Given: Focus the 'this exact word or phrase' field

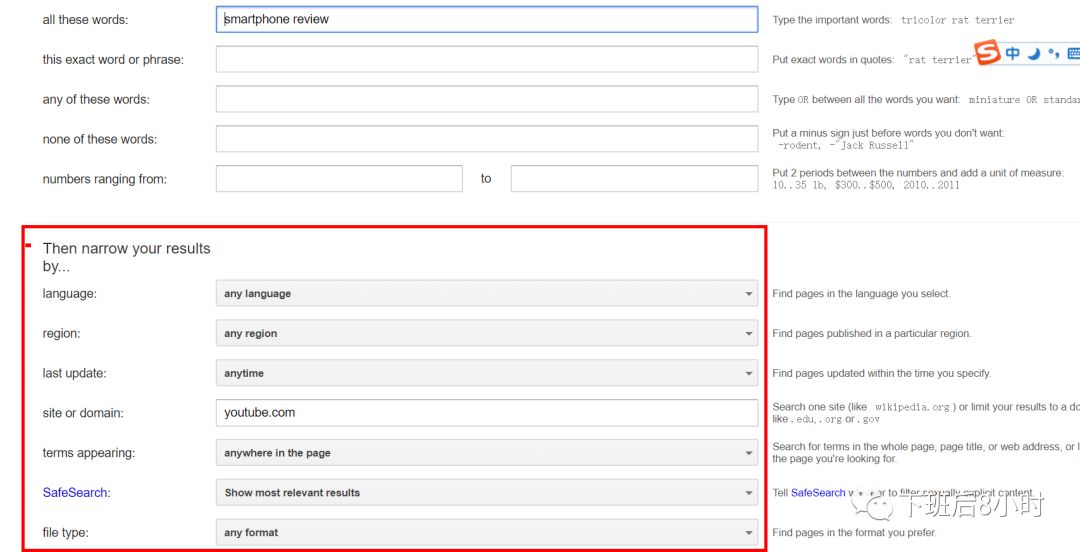Looking at the screenshot, I should point(486,59).
